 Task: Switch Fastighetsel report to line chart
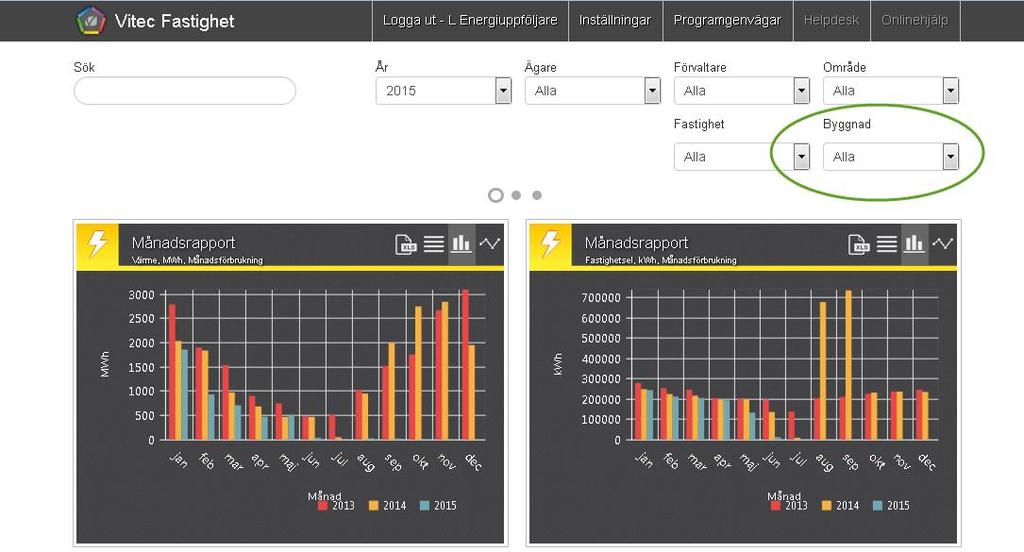(942, 244)
